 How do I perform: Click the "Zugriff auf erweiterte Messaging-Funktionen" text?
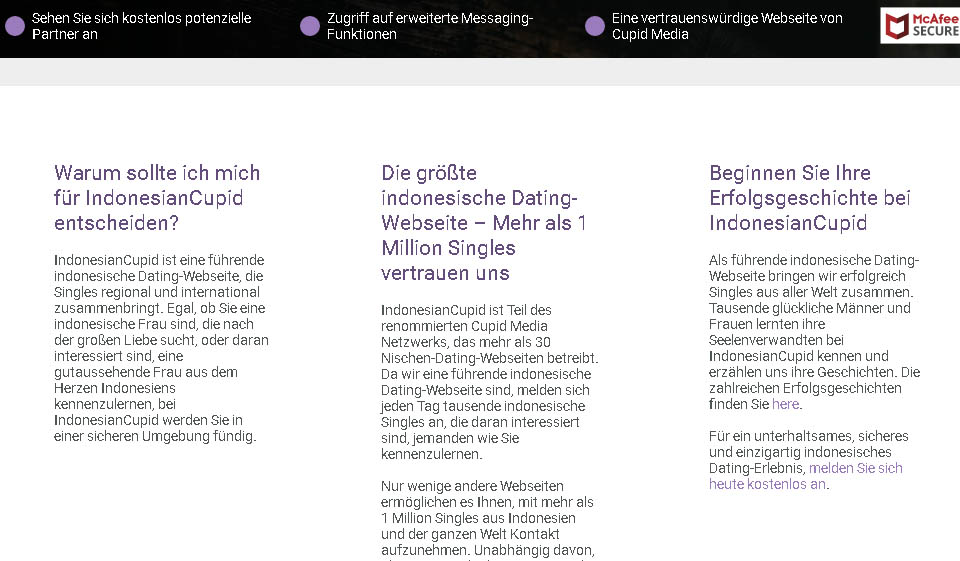coord(430,26)
